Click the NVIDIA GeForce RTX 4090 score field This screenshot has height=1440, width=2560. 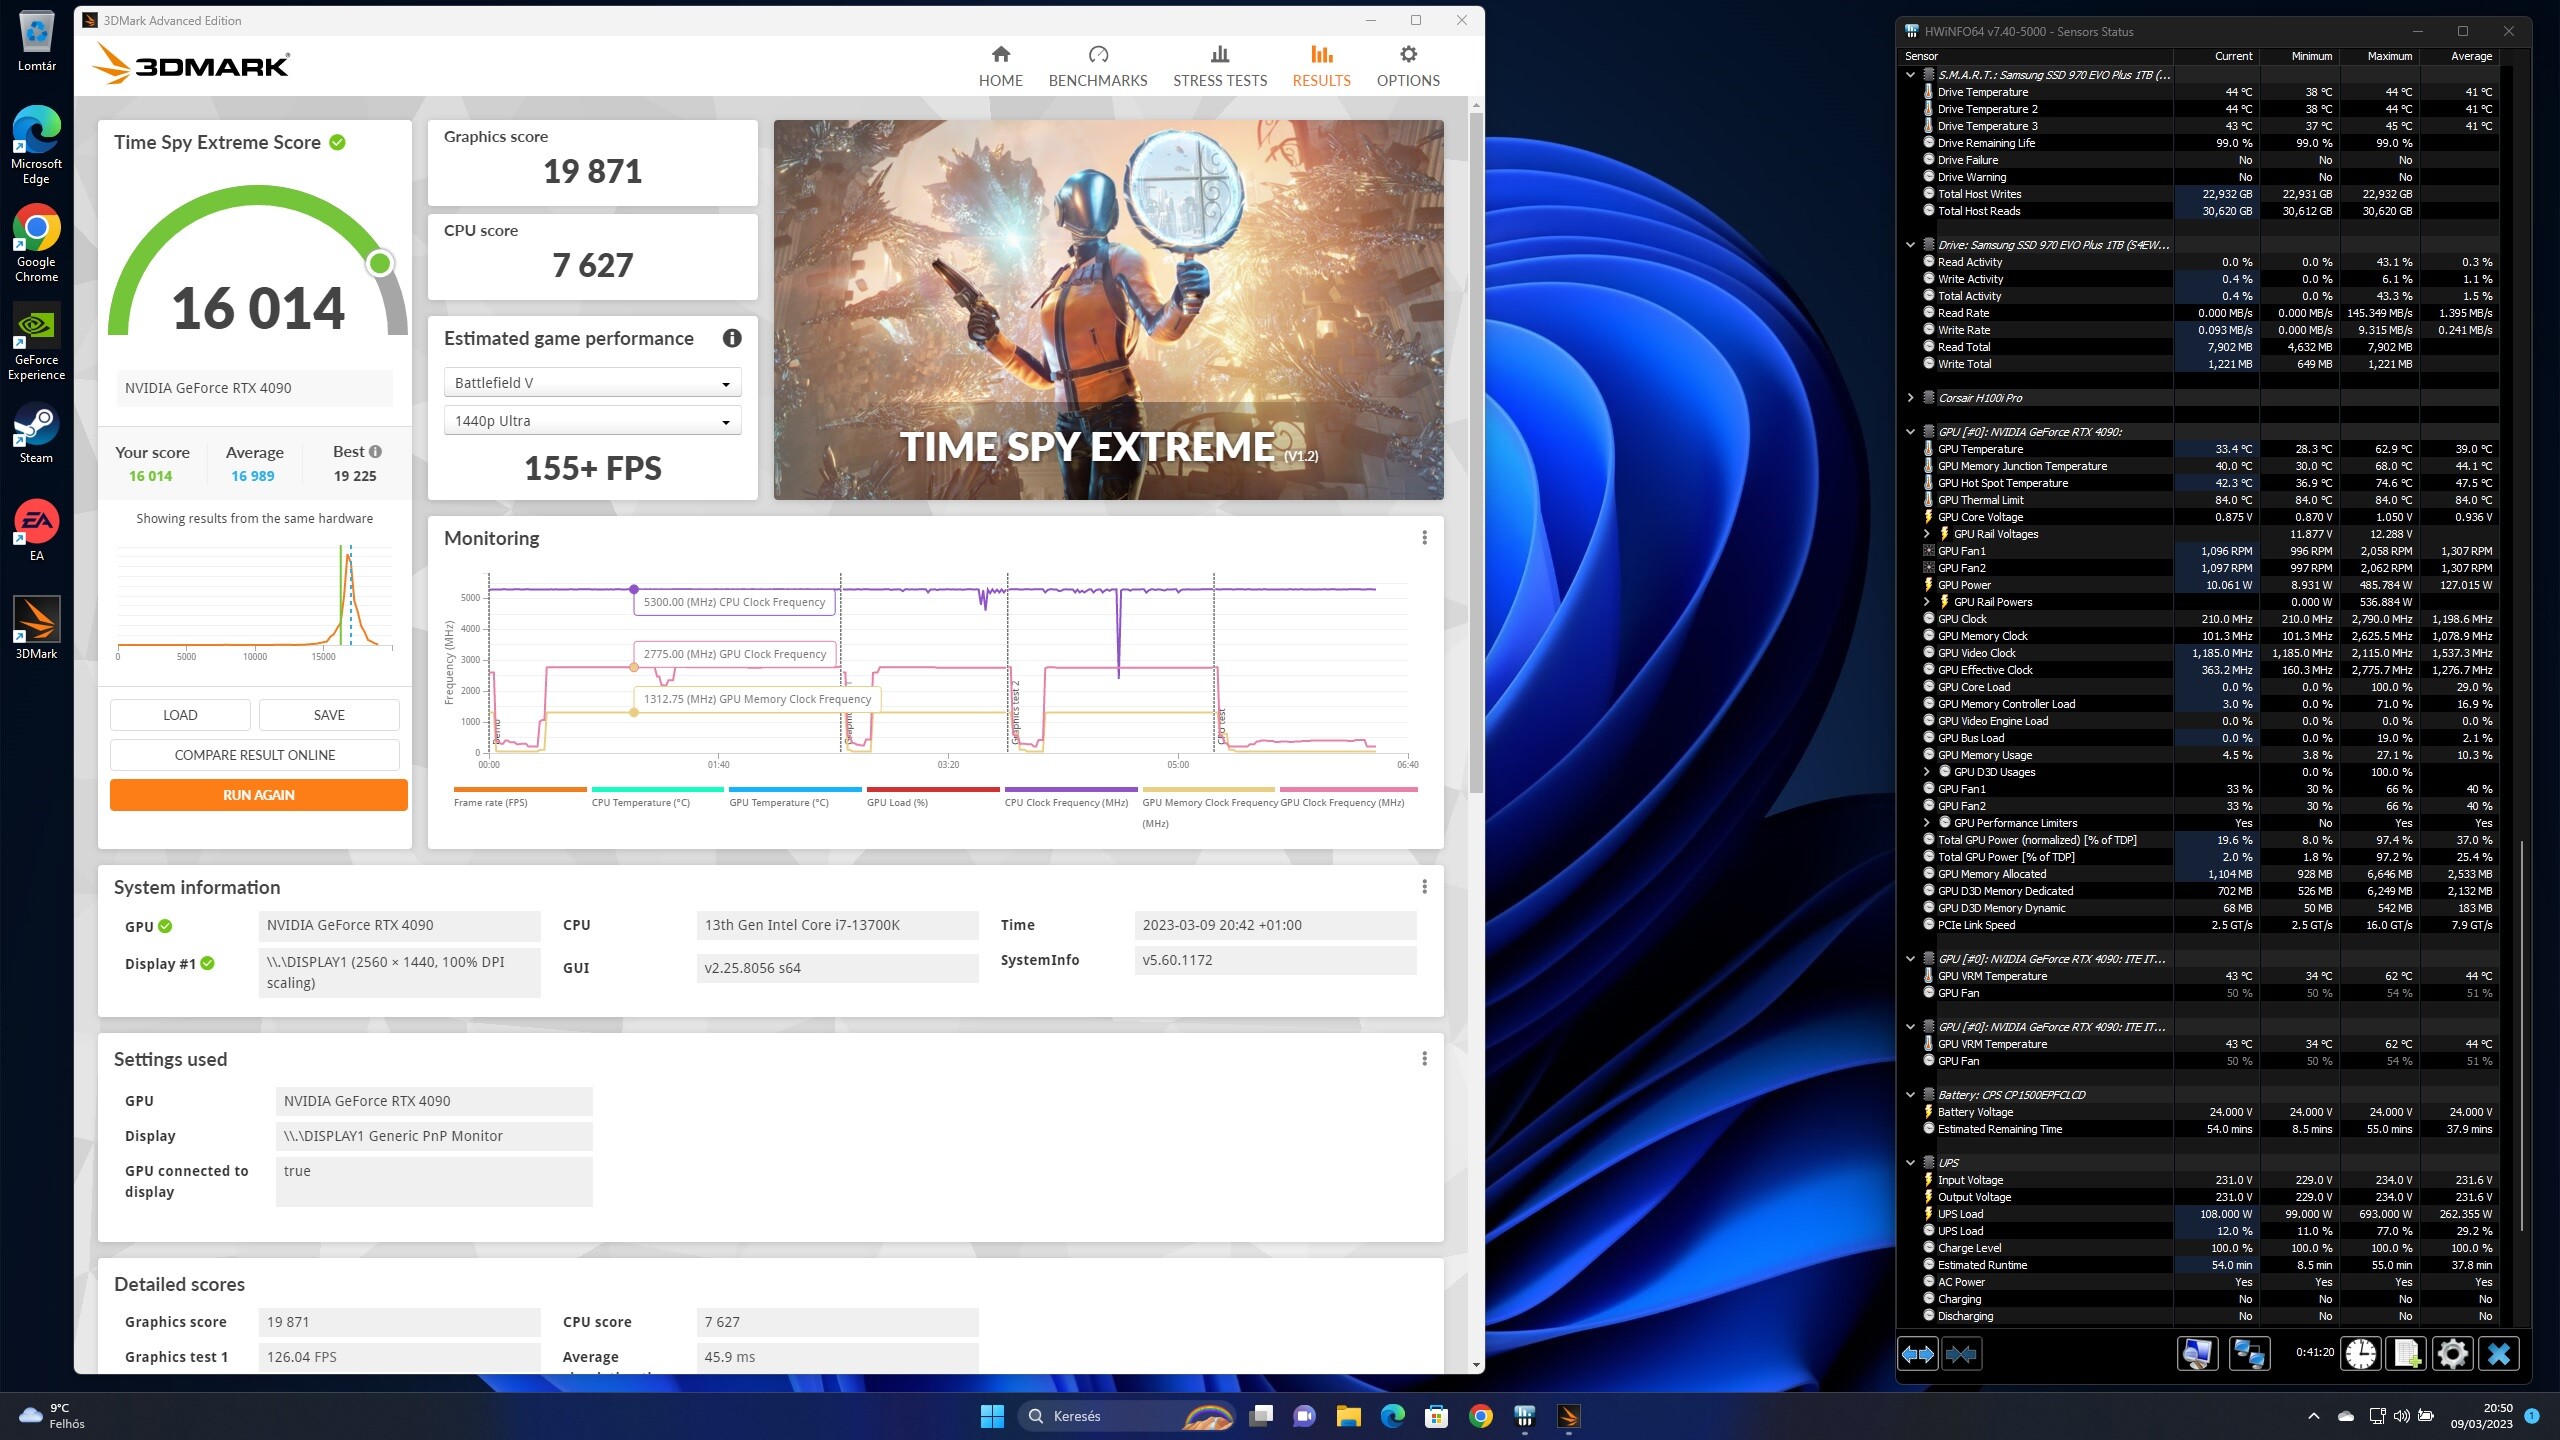255,388
